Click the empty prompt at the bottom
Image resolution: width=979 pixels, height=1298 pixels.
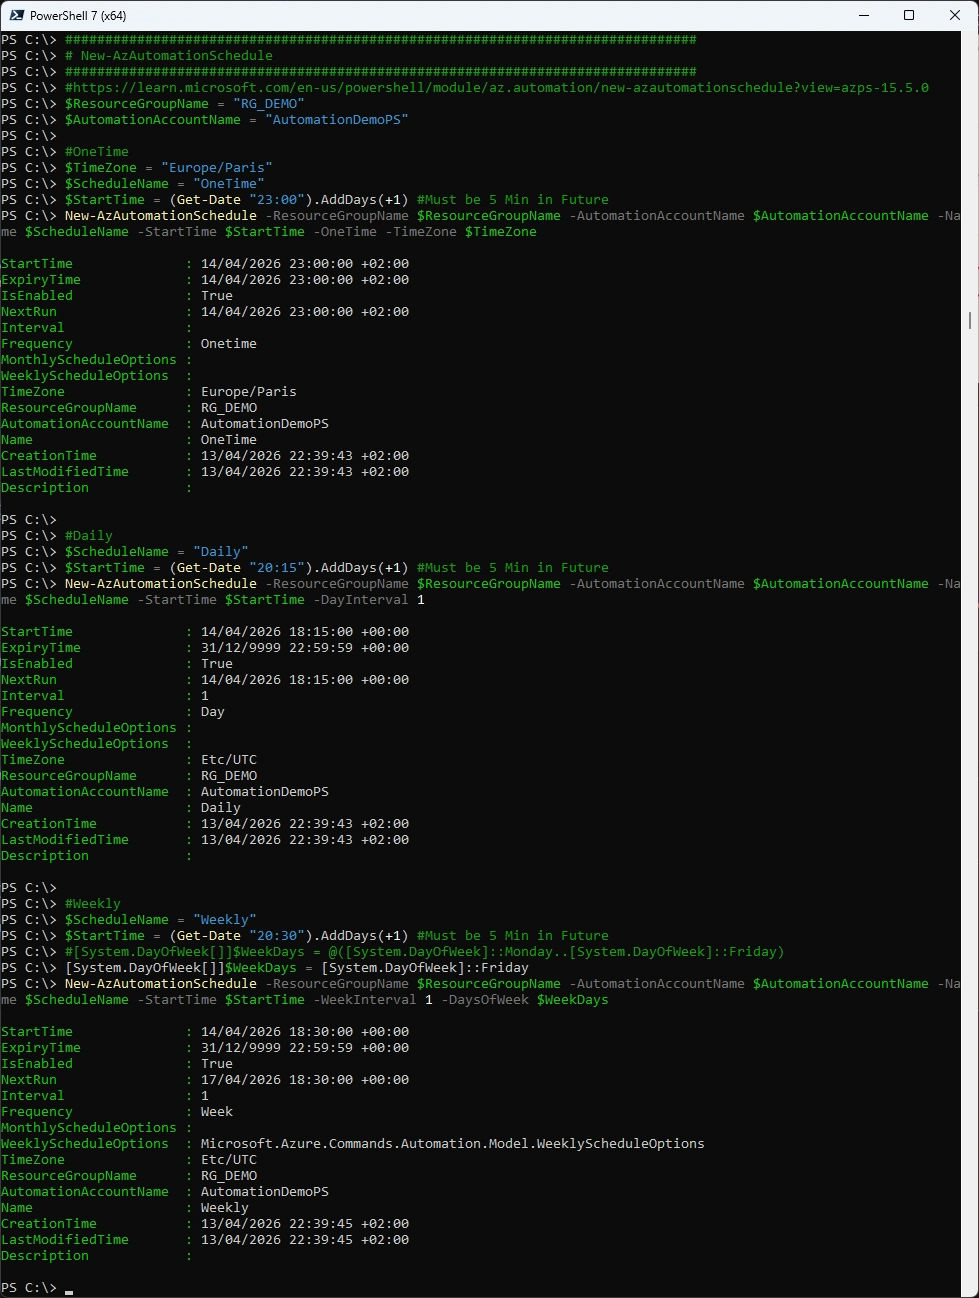(69, 1288)
